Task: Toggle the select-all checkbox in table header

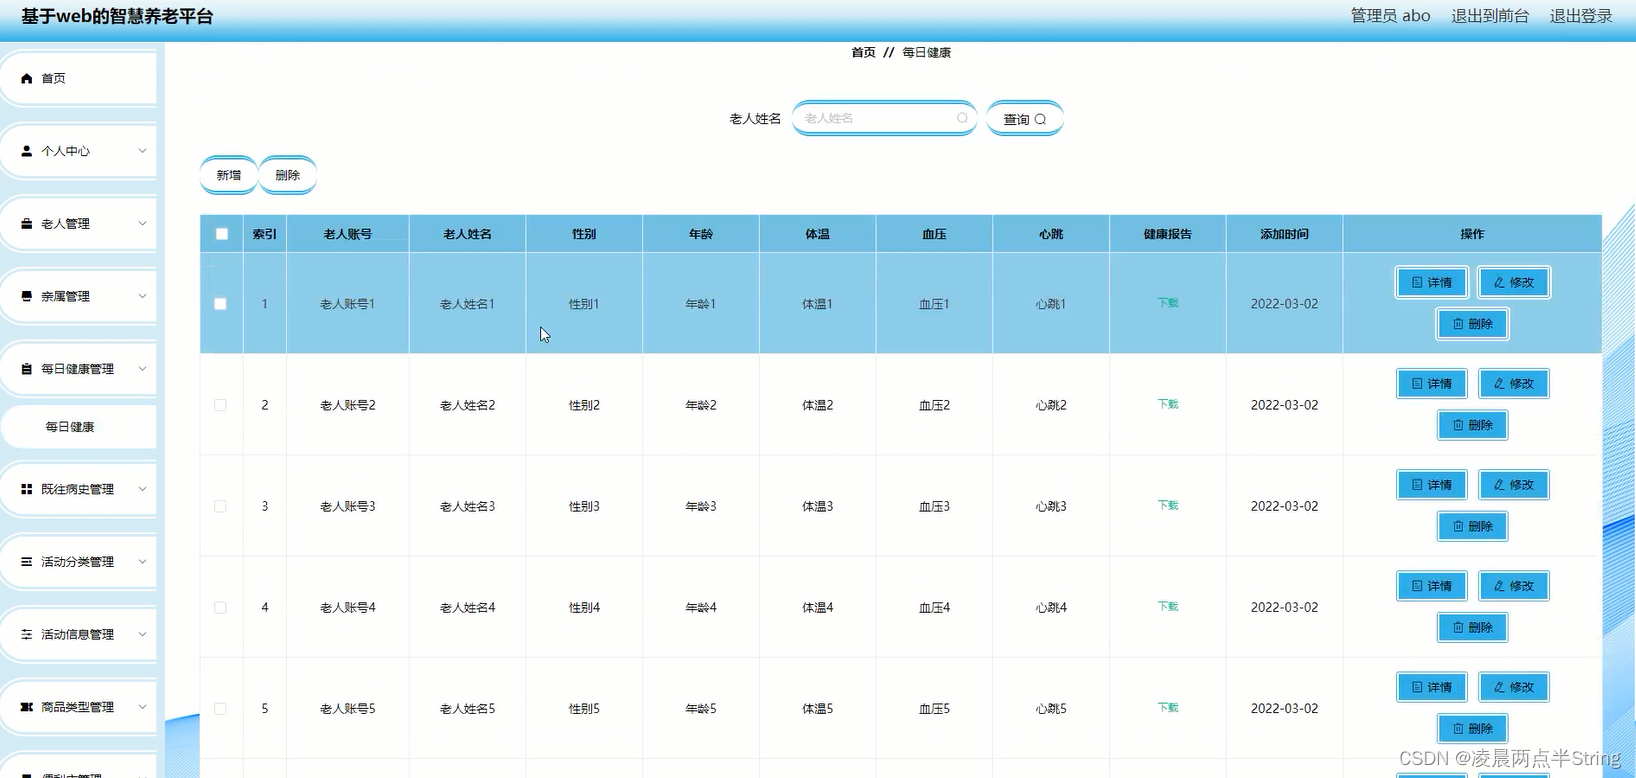Action: (222, 234)
